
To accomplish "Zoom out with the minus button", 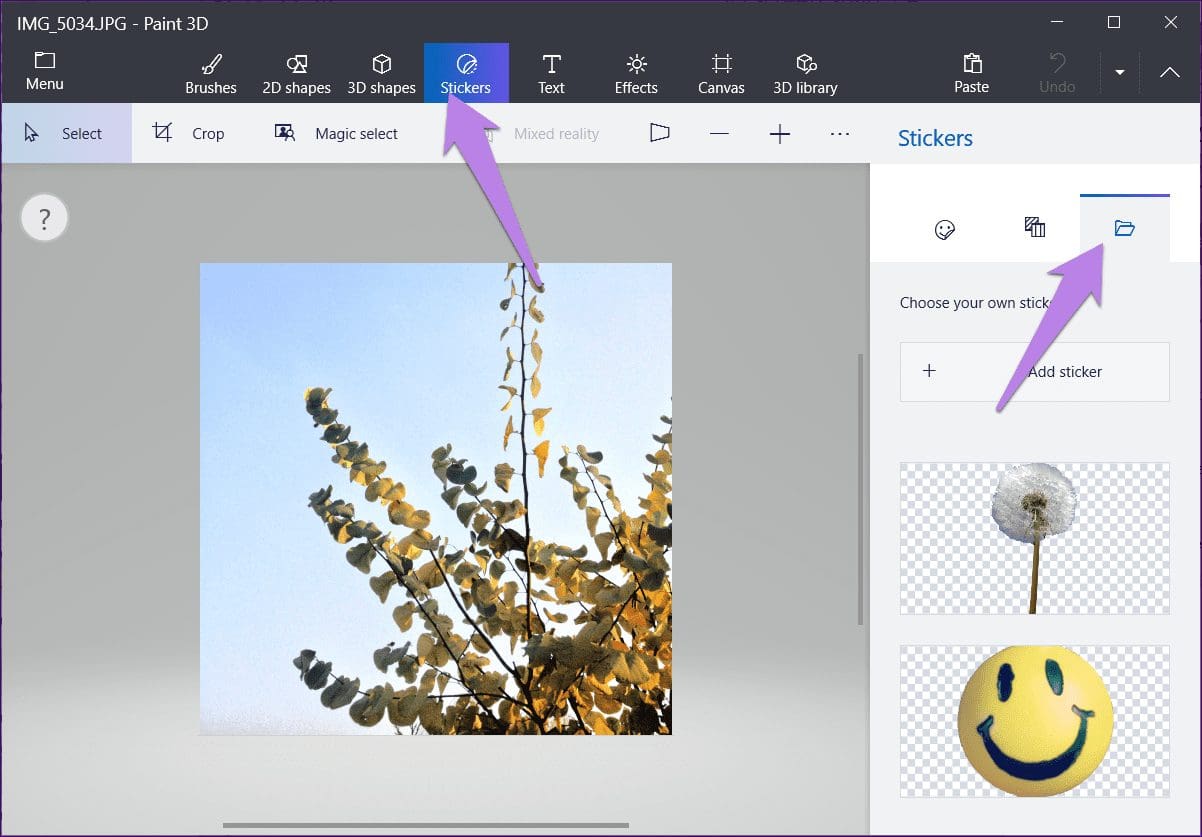I will click(719, 133).
